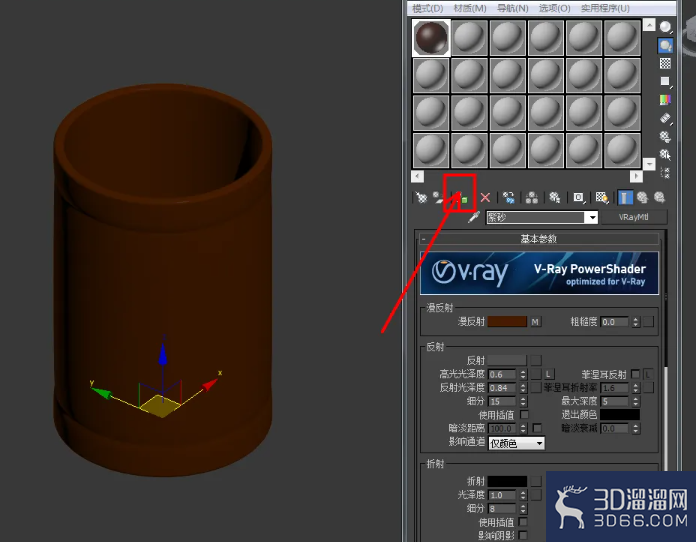Click the 反射 color map button
696x542 pixels.
(536, 360)
